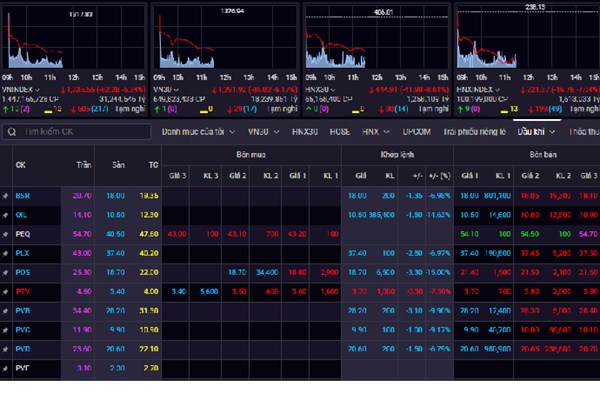The height and width of the screenshot is (400, 600).
Task: Click the HNX30 intraday chart
Action: [x=377, y=38]
